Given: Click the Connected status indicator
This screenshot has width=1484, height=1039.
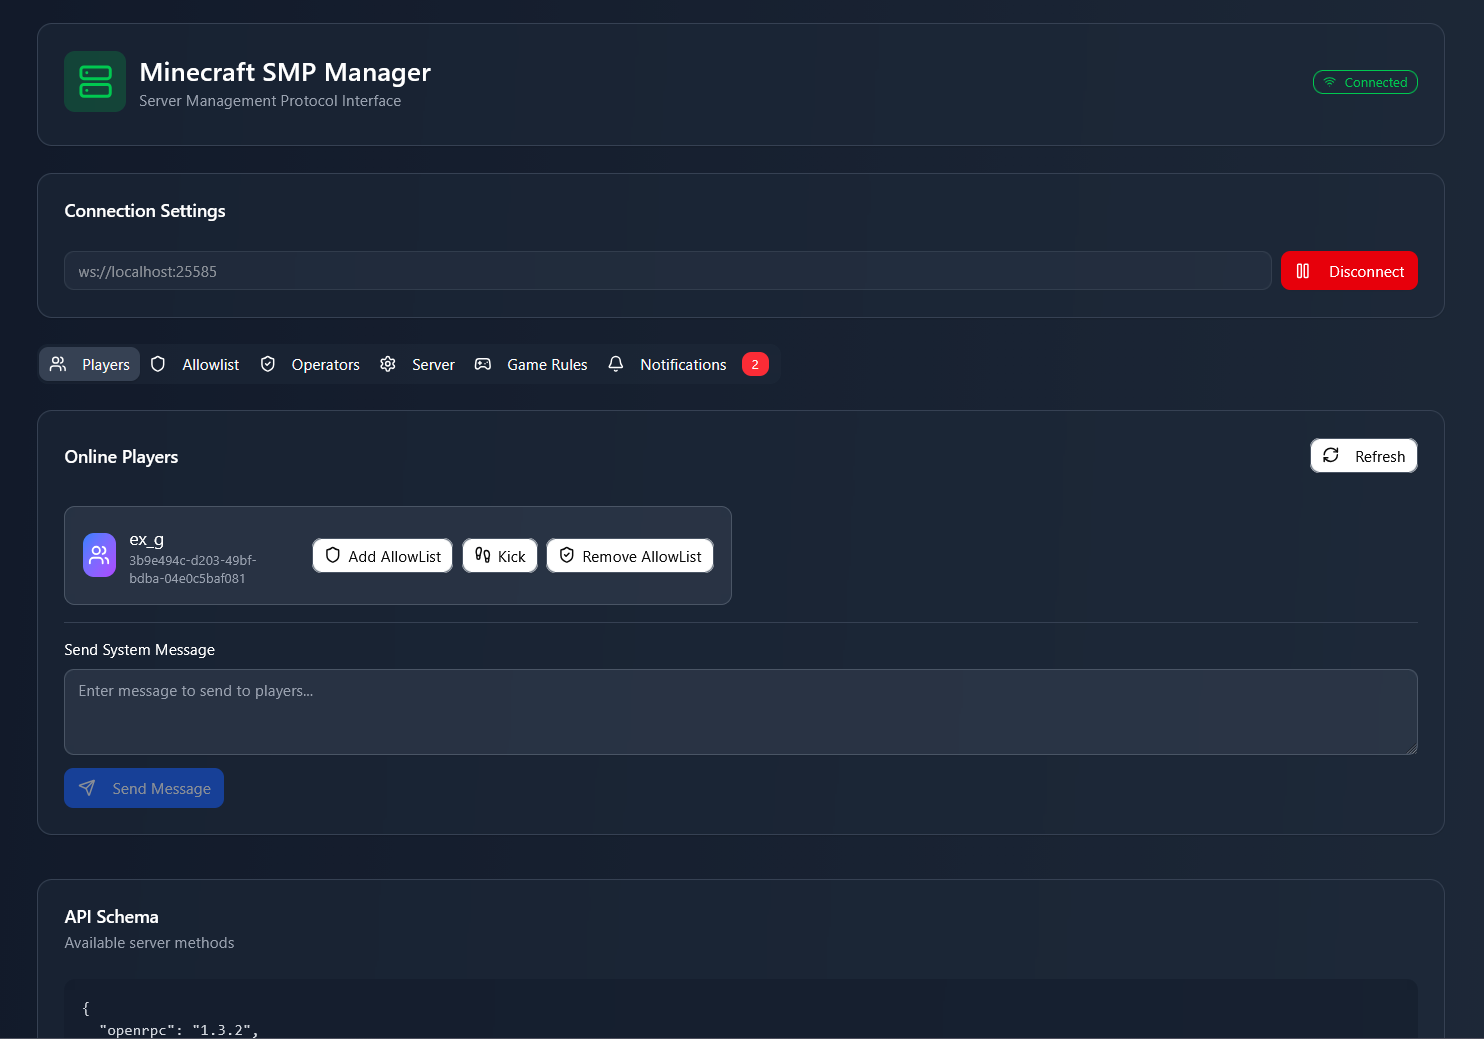Looking at the screenshot, I should [1365, 82].
